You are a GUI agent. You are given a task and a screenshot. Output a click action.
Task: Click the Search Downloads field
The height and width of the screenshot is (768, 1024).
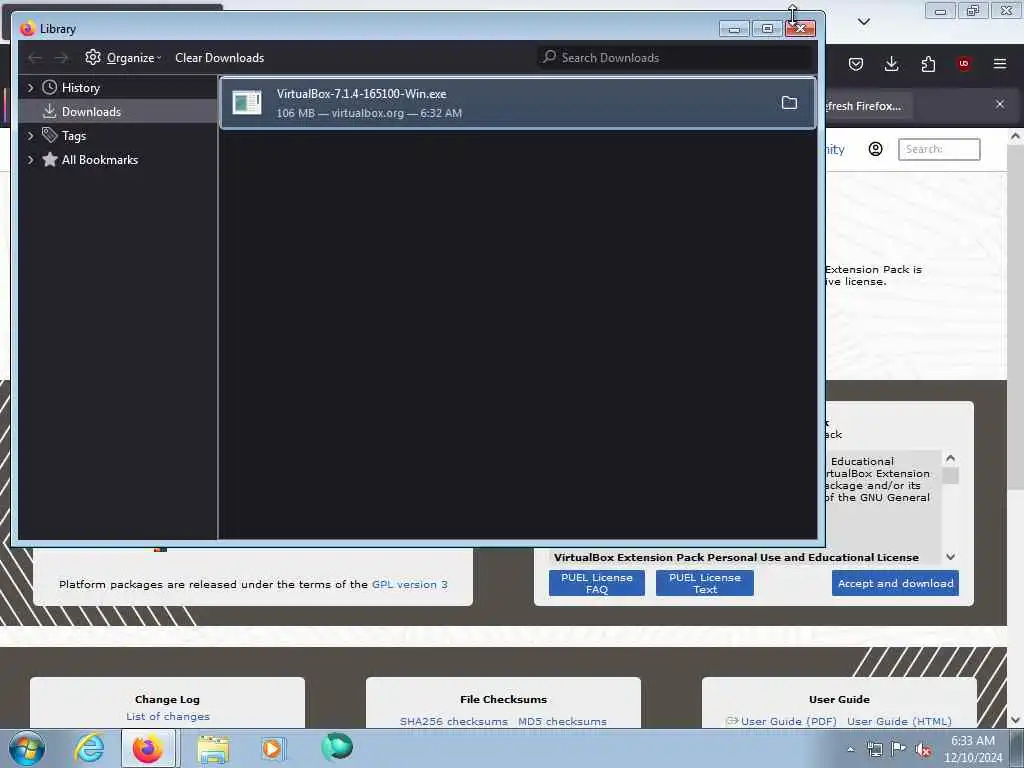pos(675,57)
